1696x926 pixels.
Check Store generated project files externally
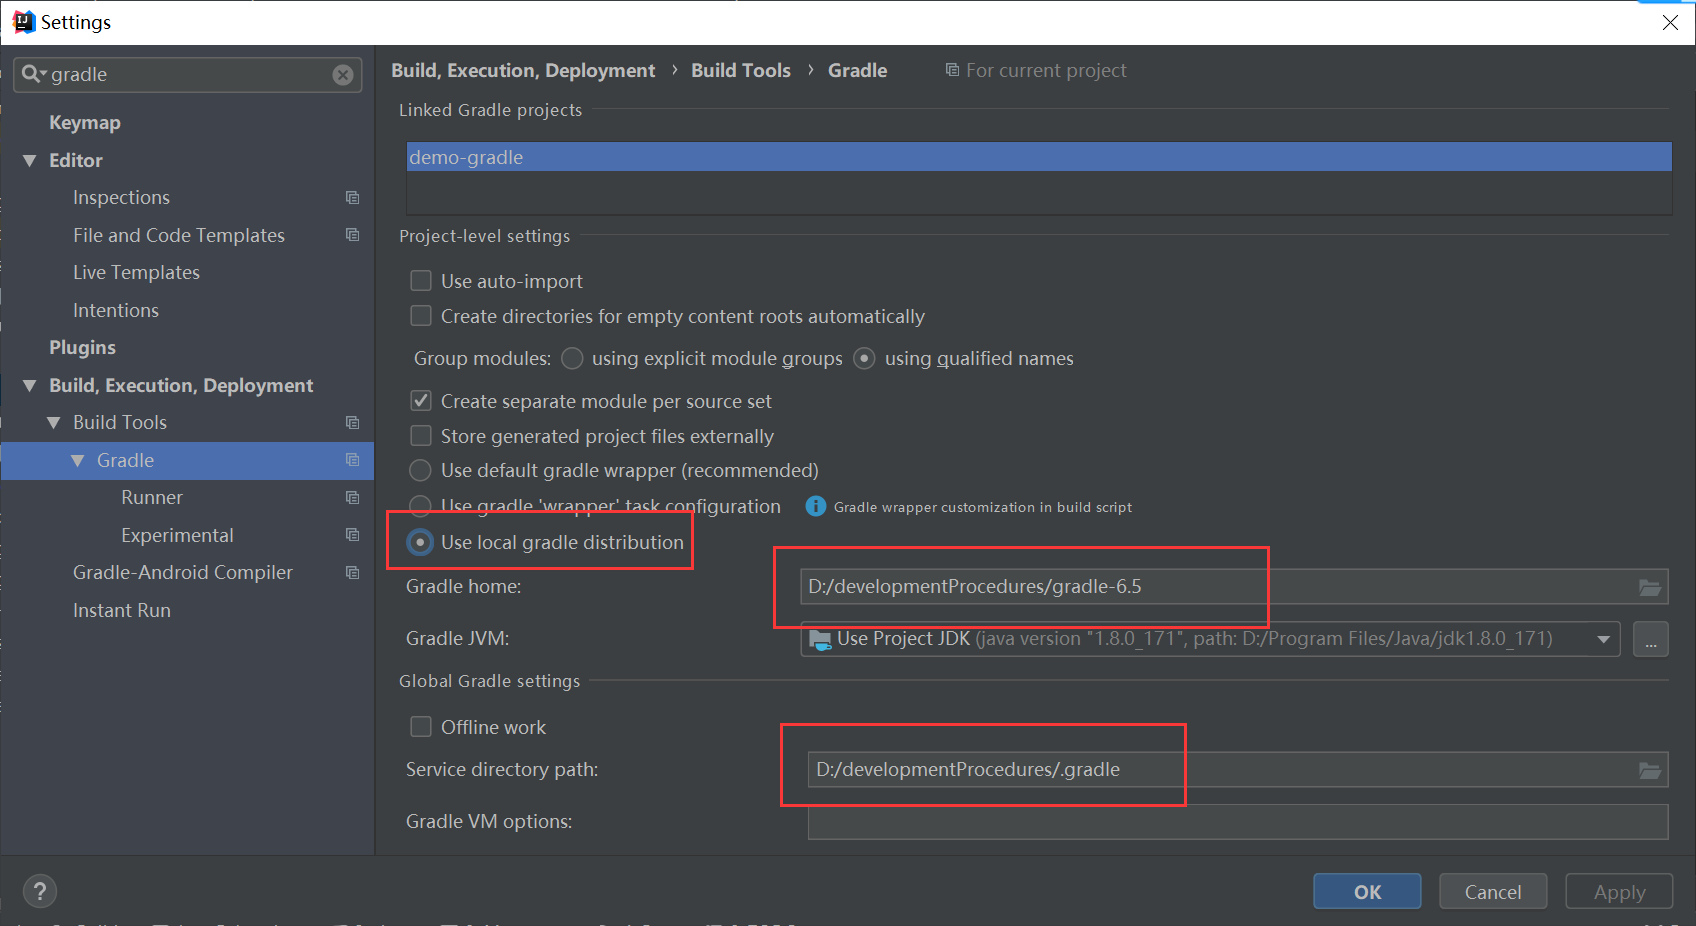pyautogui.click(x=421, y=436)
